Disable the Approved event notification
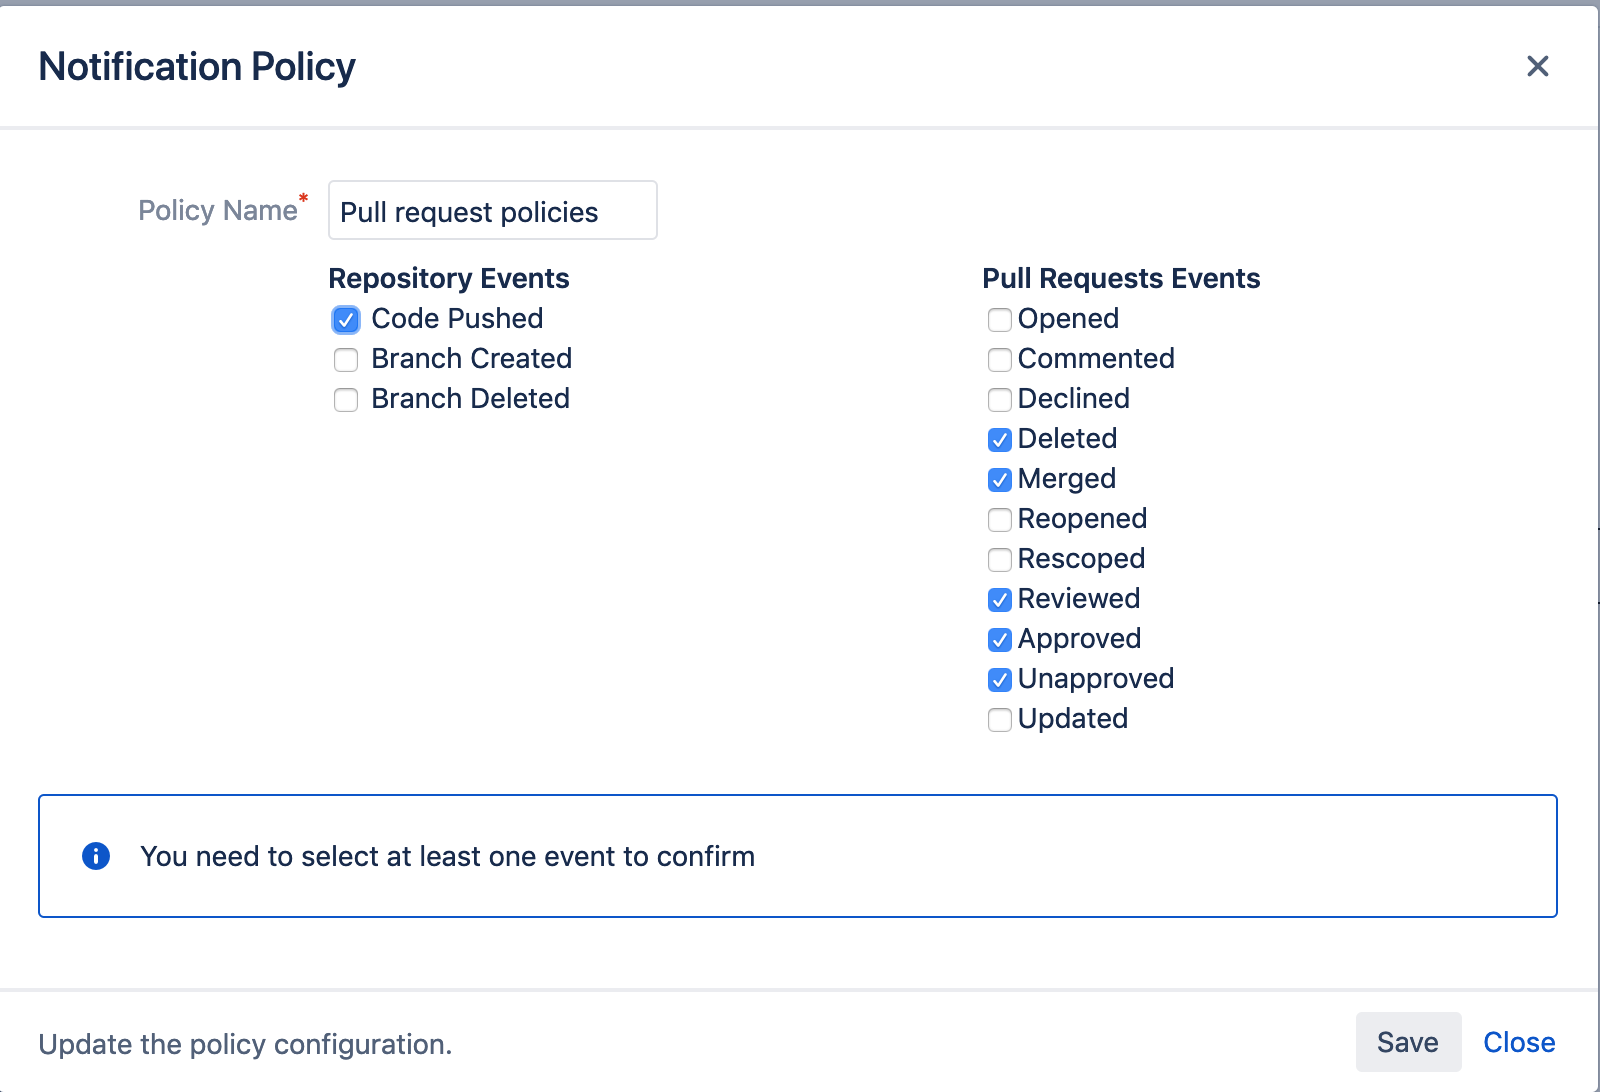 coord(999,640)
